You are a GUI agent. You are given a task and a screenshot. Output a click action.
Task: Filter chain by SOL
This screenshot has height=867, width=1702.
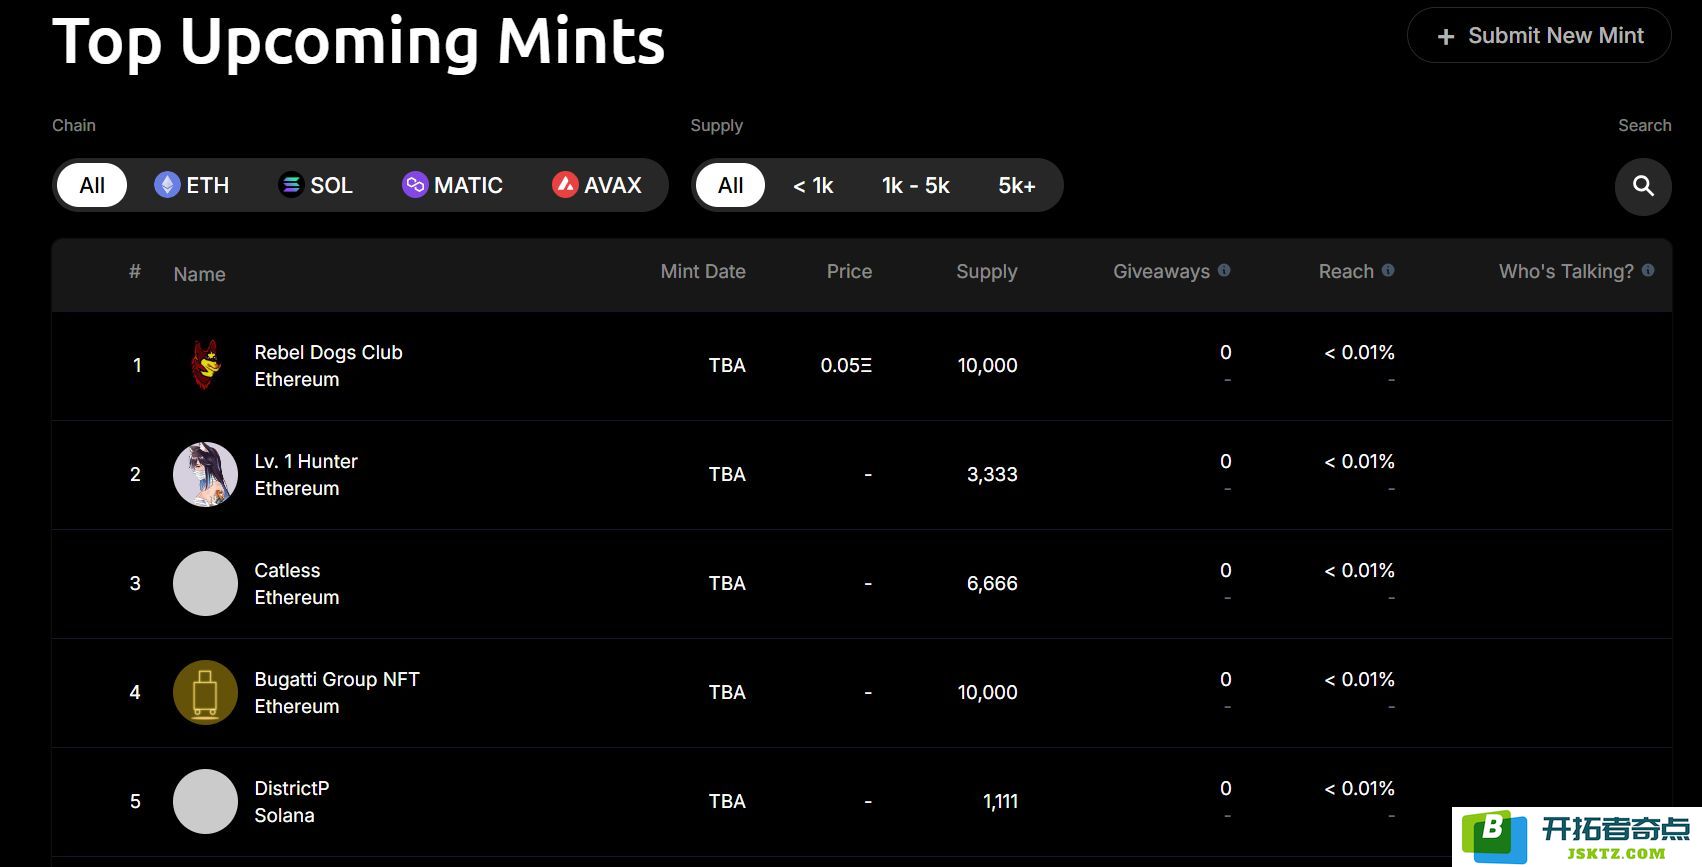click(316, 185)
